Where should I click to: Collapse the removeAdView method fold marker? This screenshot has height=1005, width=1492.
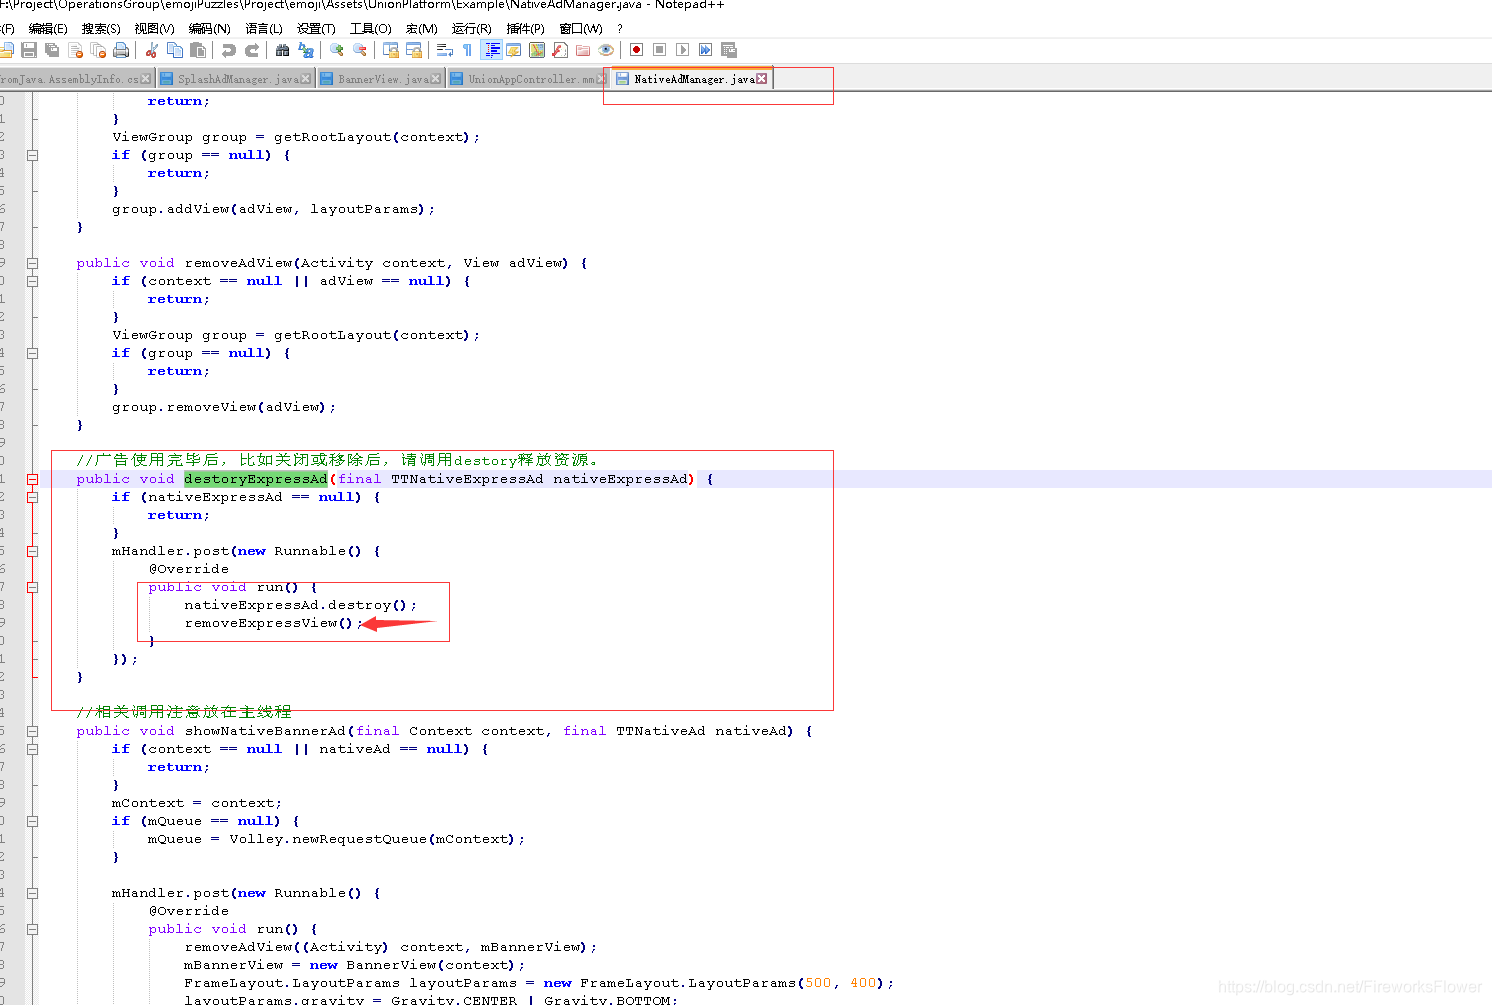click(x=32, y=263)
